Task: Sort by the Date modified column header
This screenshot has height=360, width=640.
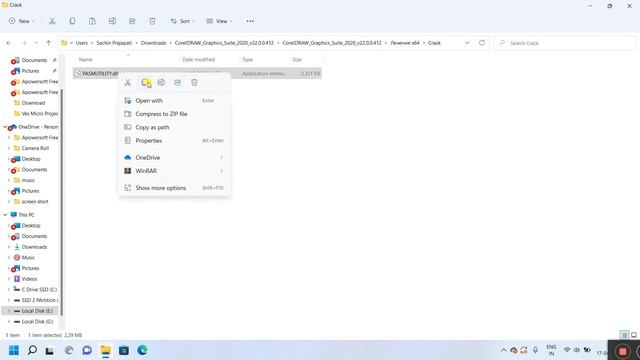Action: [x=198, y=60]
